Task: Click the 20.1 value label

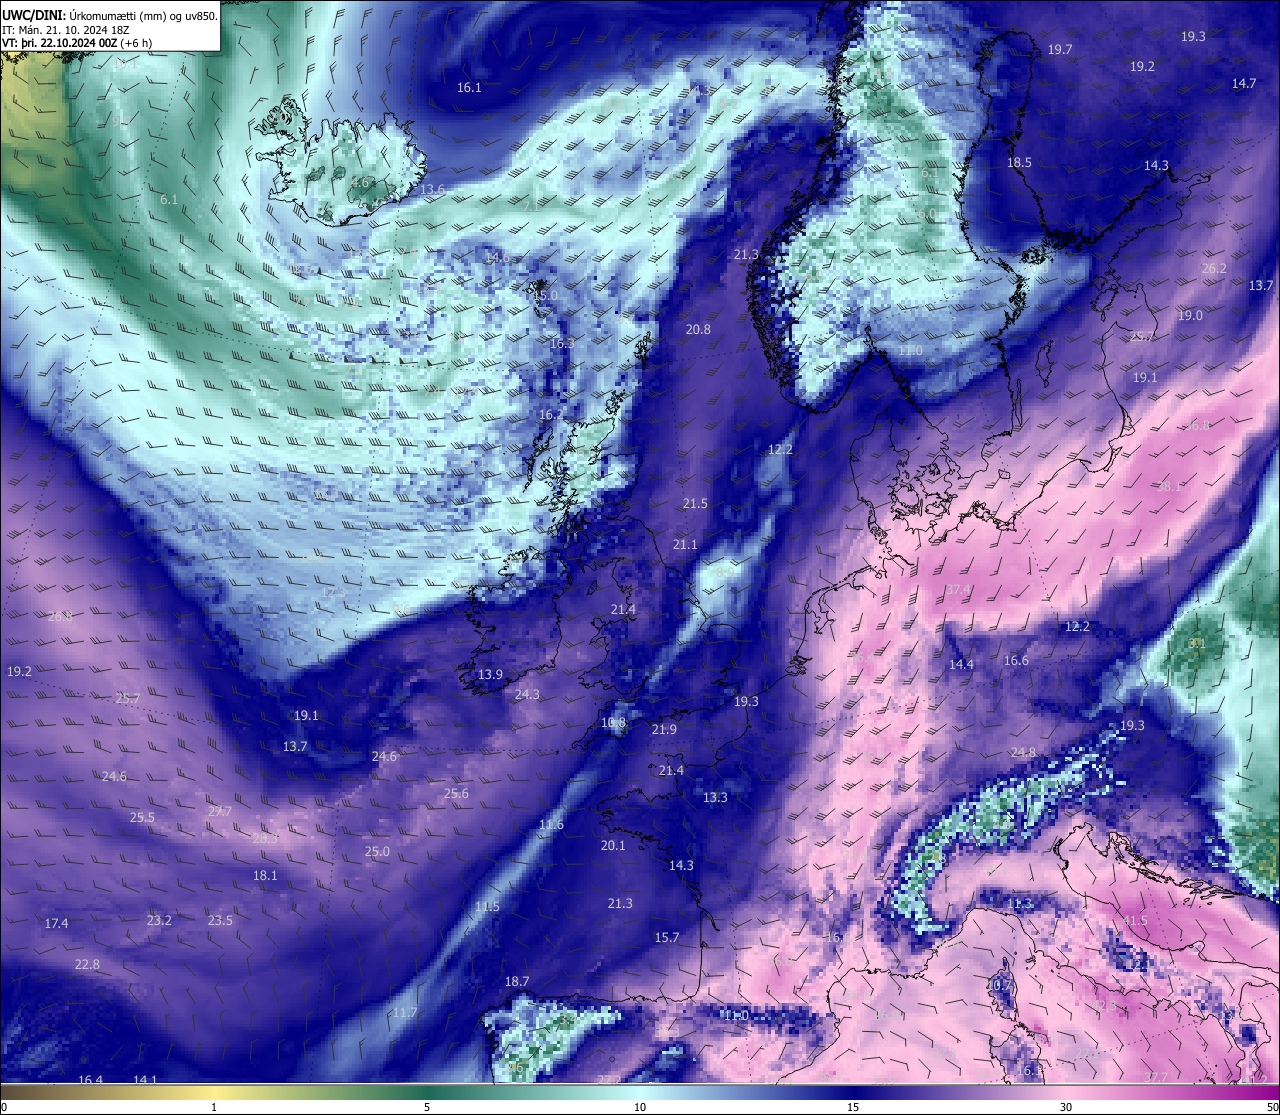Action: [613, 845]
